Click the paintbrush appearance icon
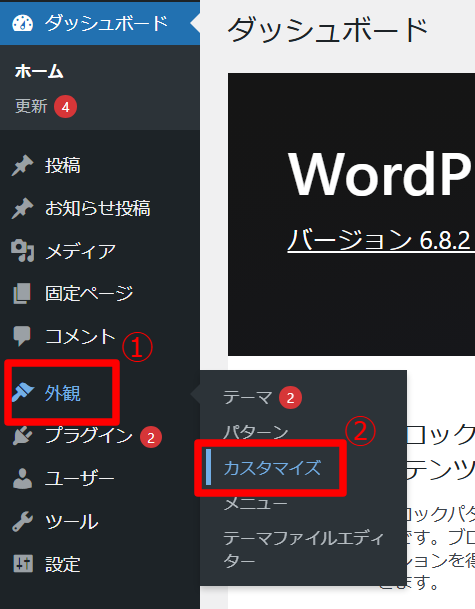The width and height of the screenshot is (475, 609). click(23, 393)
